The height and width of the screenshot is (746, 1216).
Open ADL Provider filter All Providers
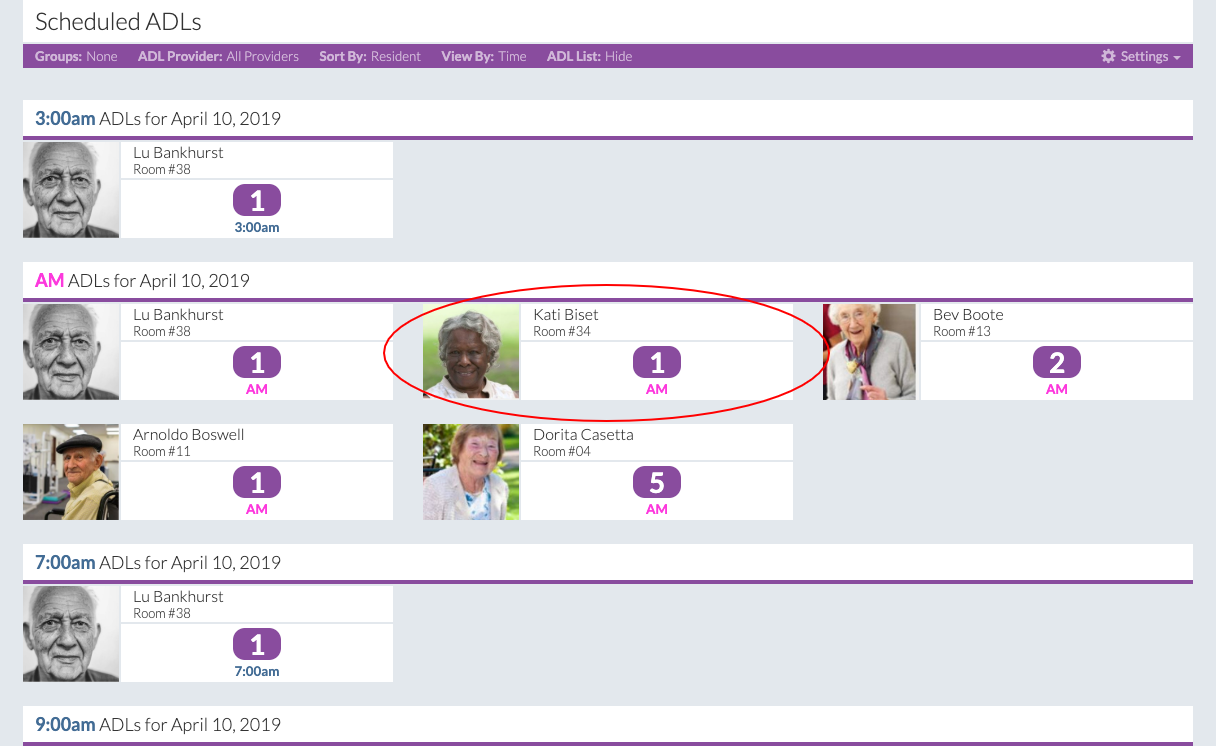coord(218,56)
